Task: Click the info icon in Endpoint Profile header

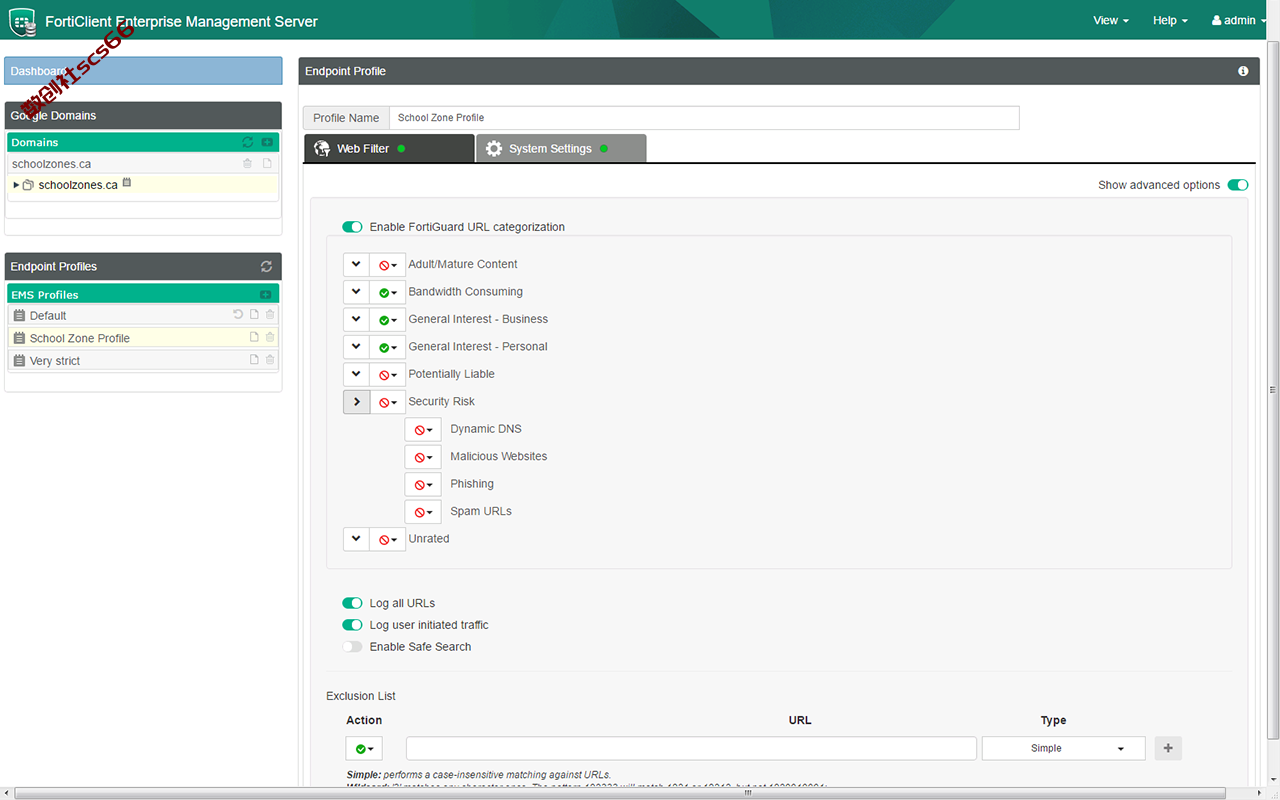Action: 1243,71
